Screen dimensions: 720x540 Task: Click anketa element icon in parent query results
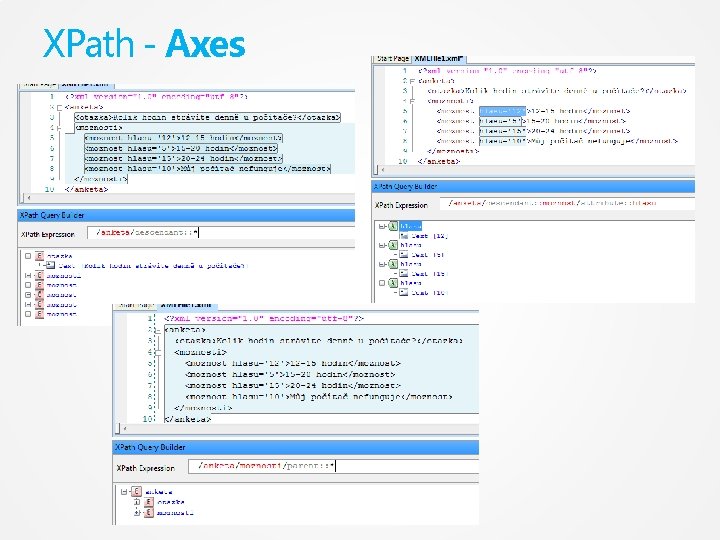click(136, 492)
